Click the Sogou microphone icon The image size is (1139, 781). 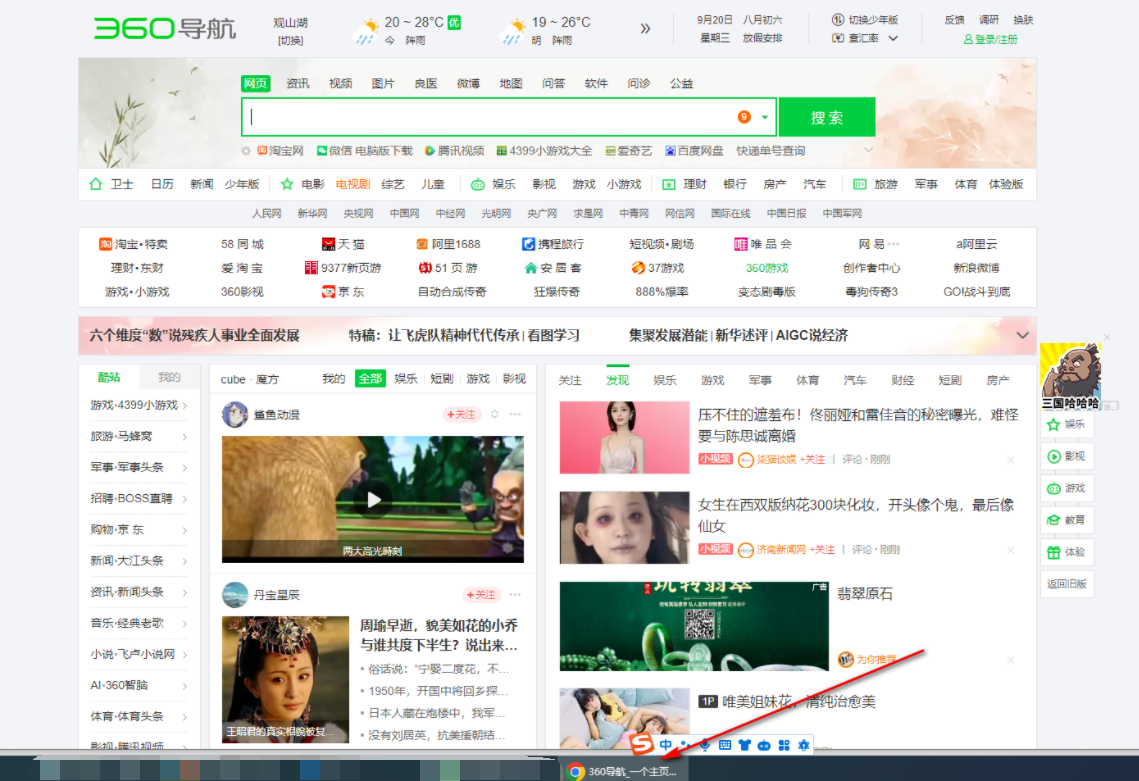pos(705,745)
